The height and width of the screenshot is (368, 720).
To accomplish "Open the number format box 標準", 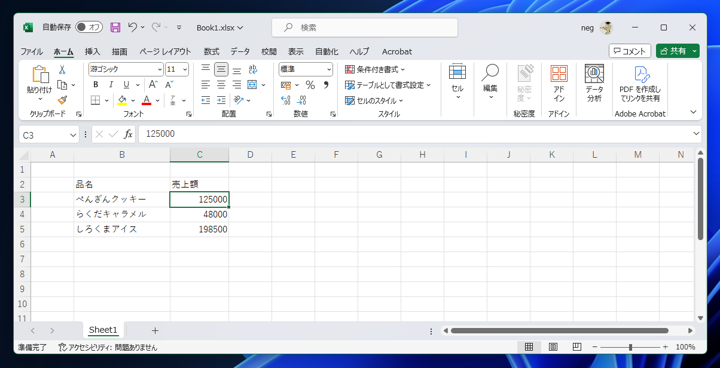I will coord(306,69).
